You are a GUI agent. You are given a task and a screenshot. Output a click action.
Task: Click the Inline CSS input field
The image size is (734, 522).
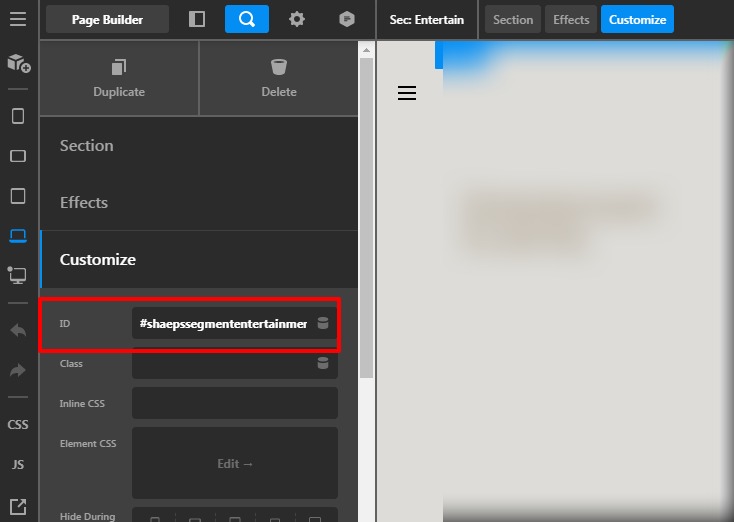click(234, 403)
